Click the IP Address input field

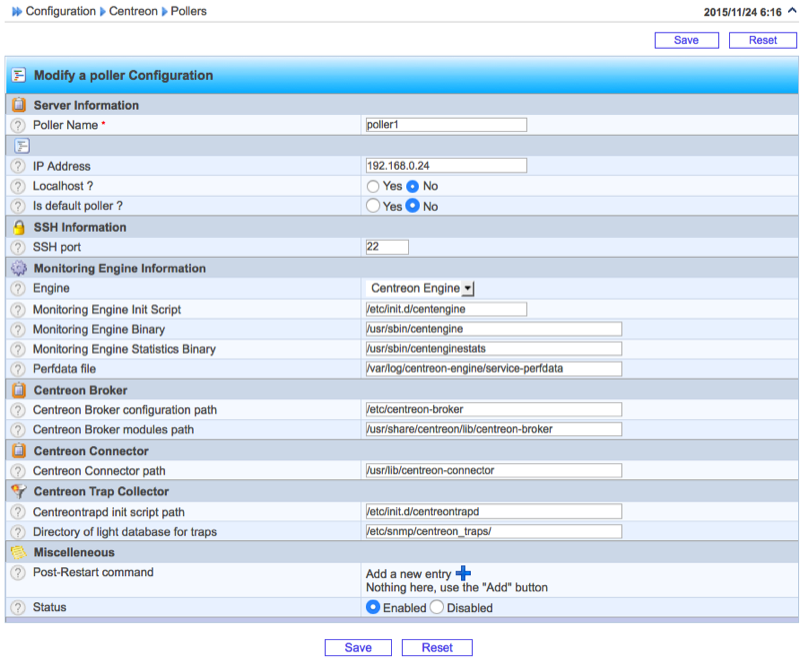[x=446, y=166]
